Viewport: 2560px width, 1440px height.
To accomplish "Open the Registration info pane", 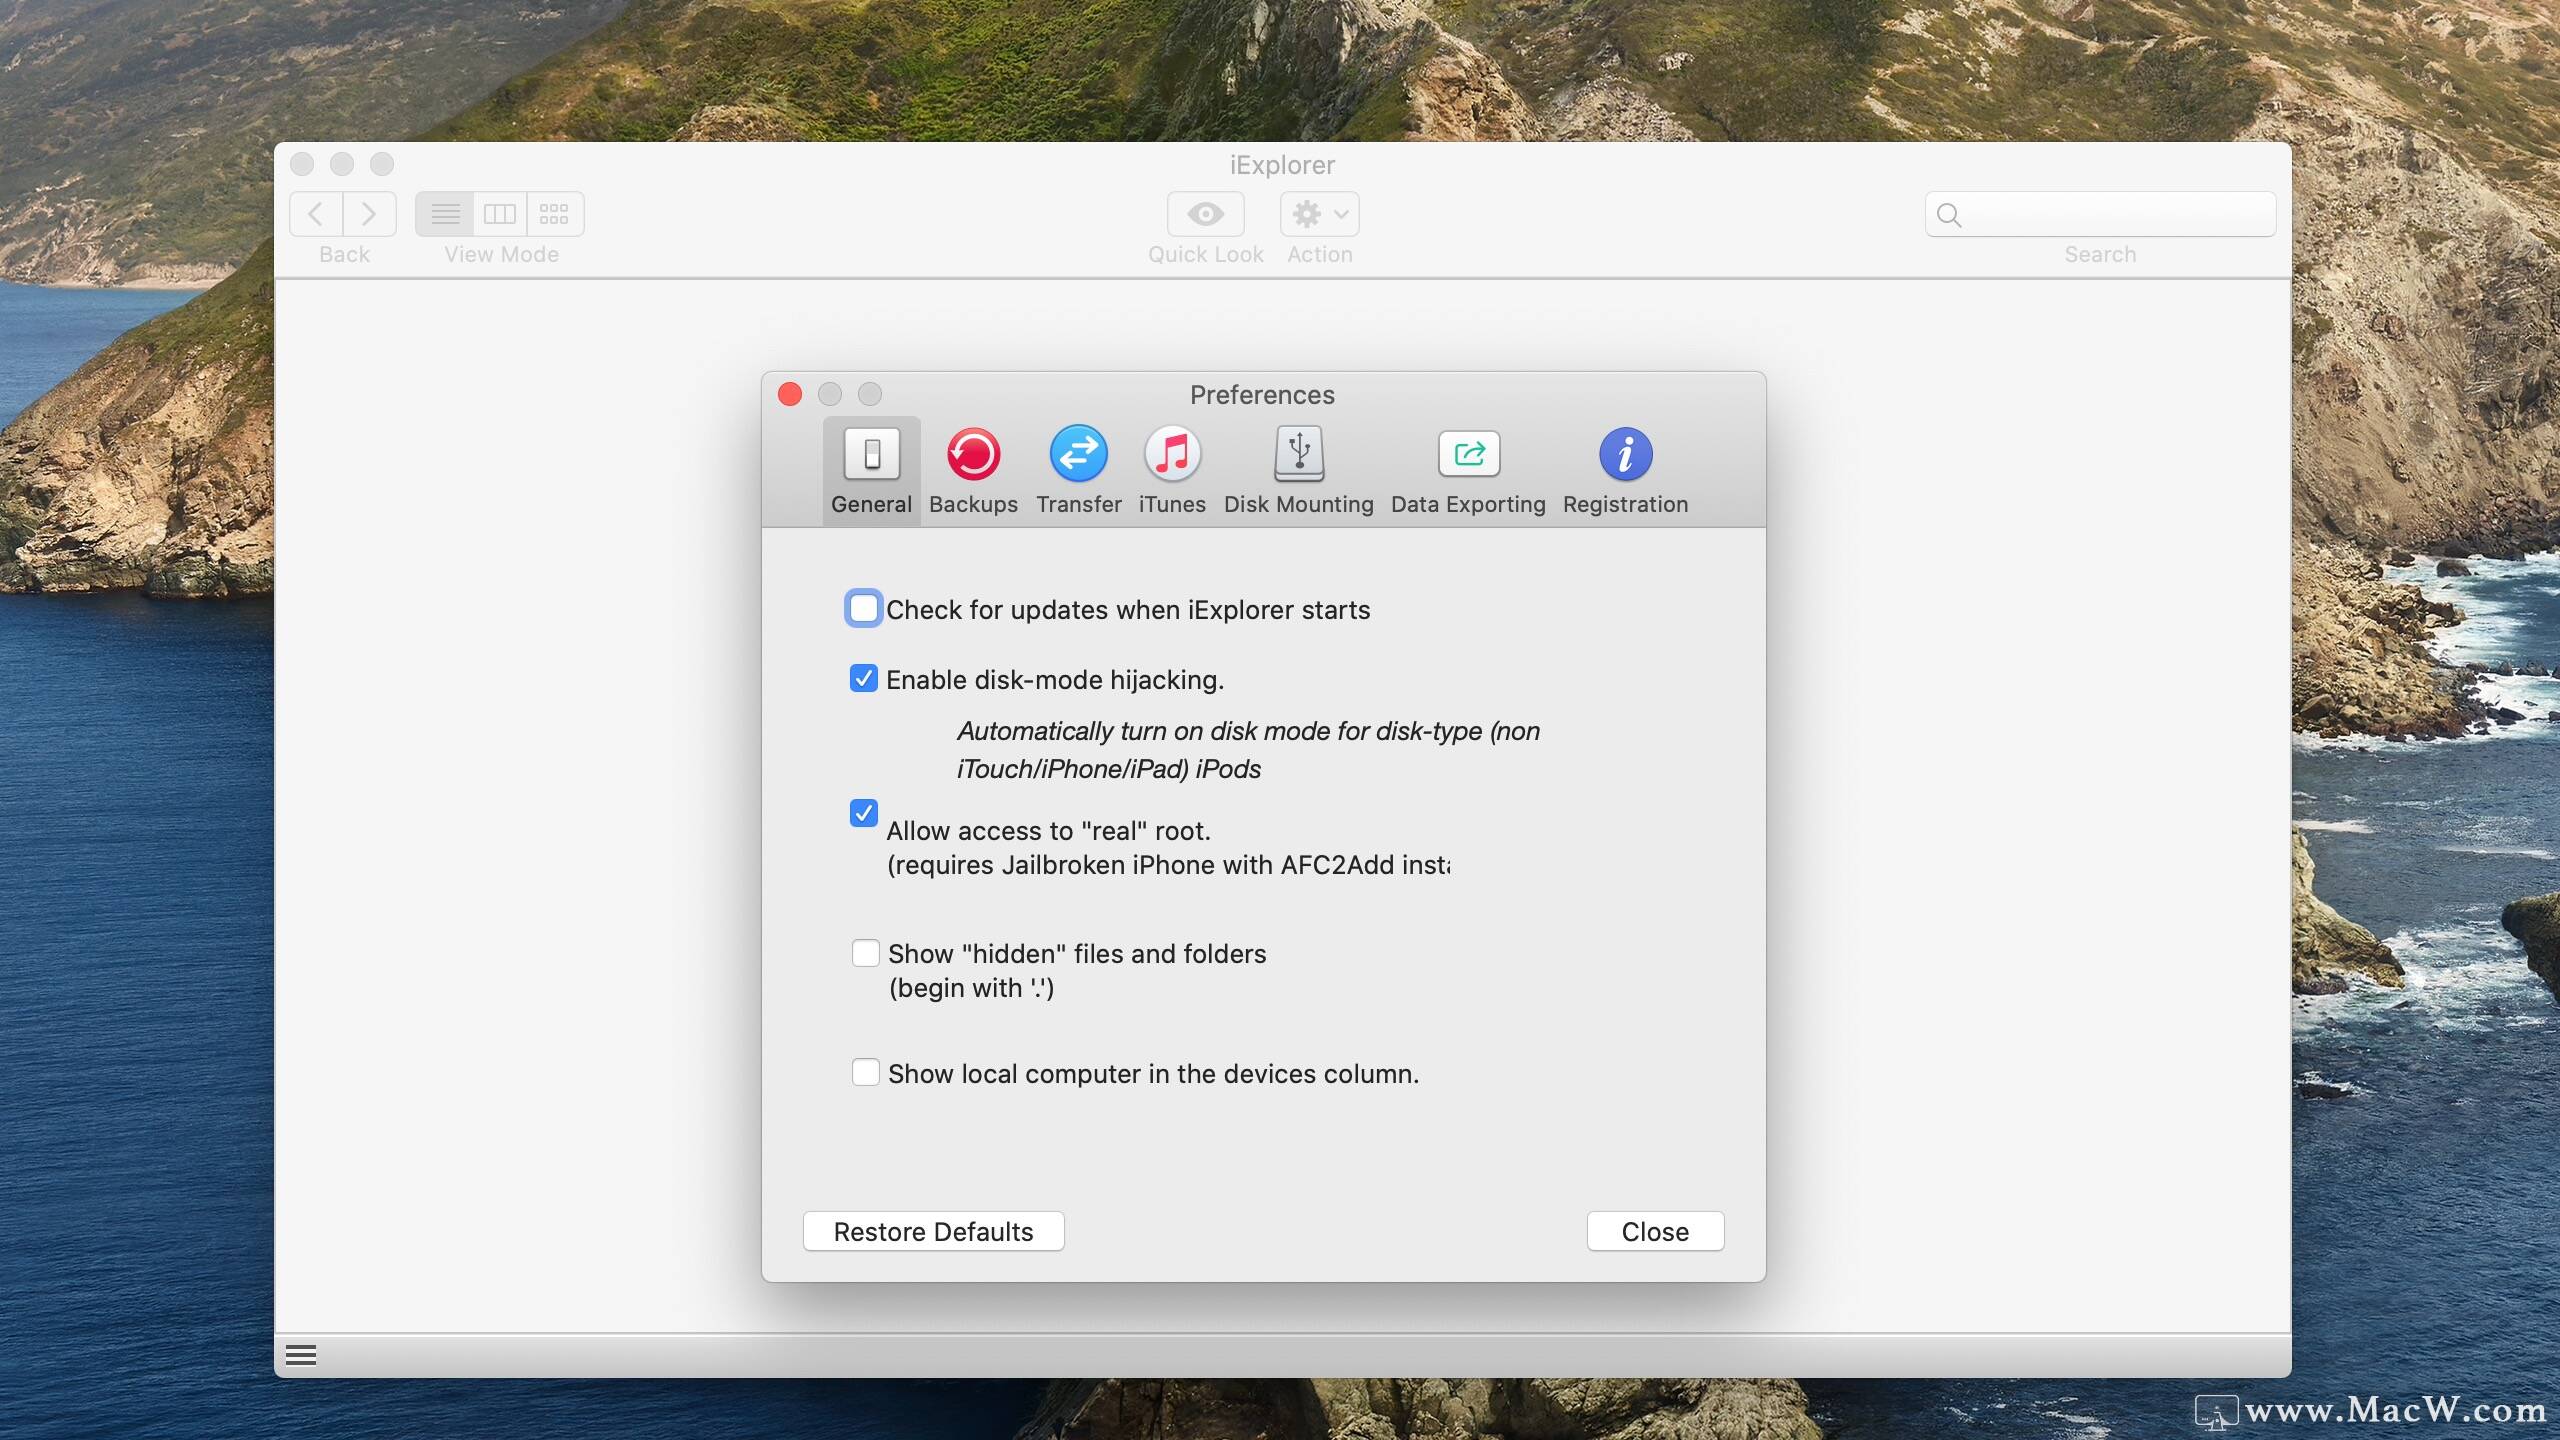I will tap(1625, 470).
